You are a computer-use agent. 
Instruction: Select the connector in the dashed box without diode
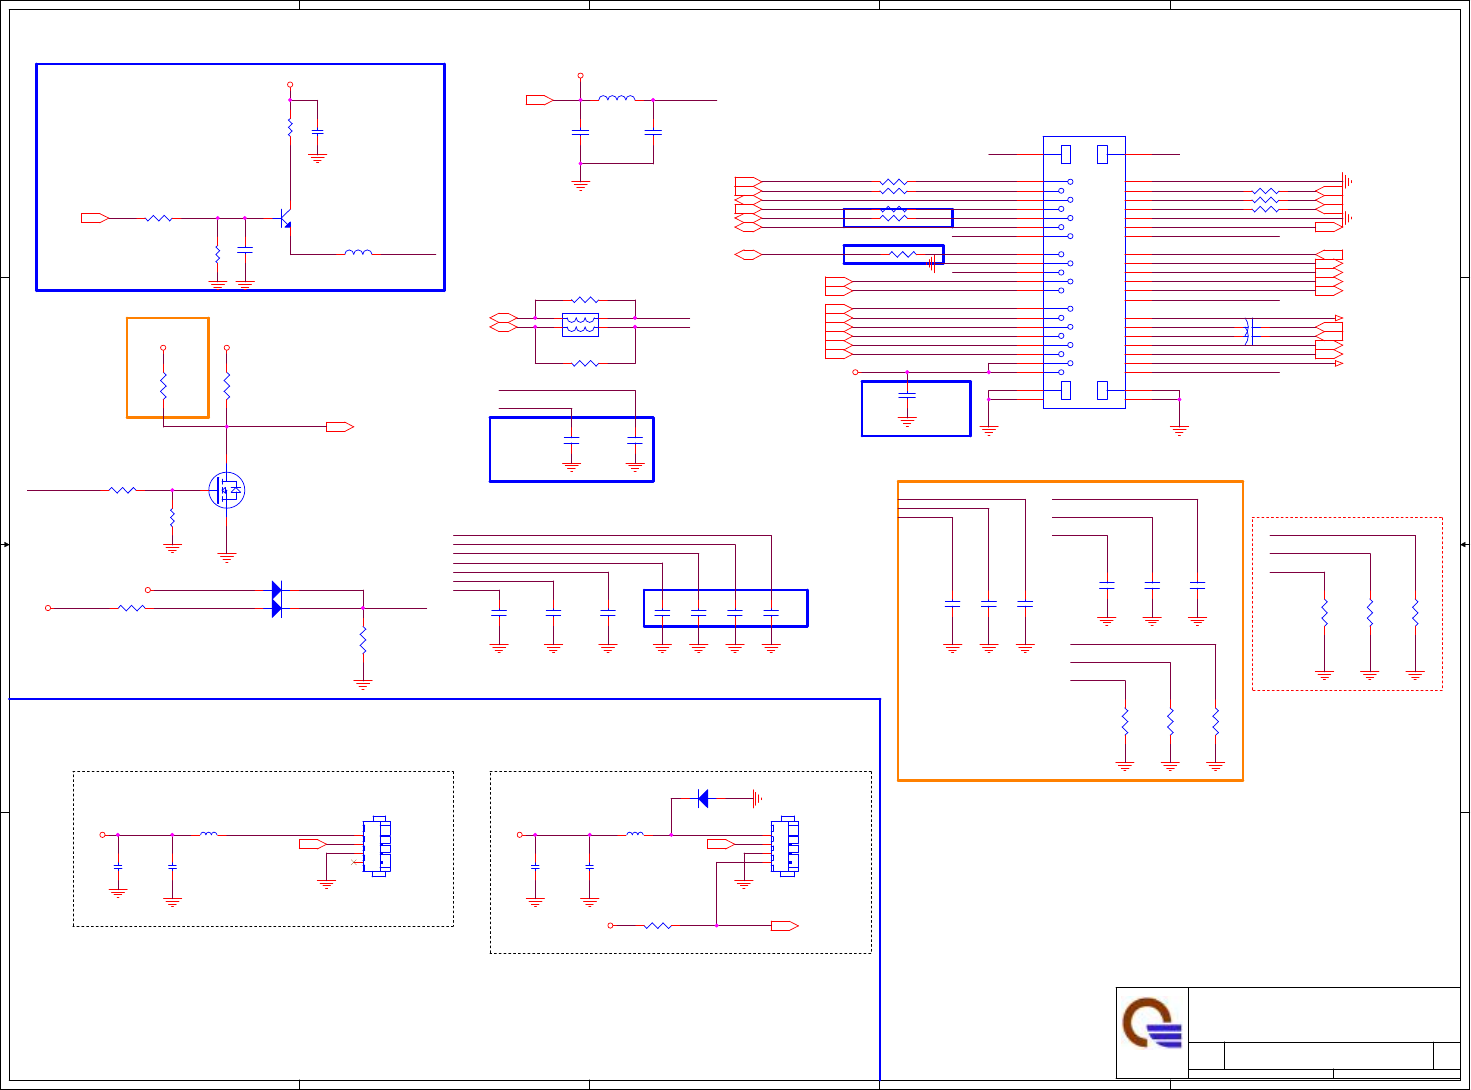pos(377,846)
